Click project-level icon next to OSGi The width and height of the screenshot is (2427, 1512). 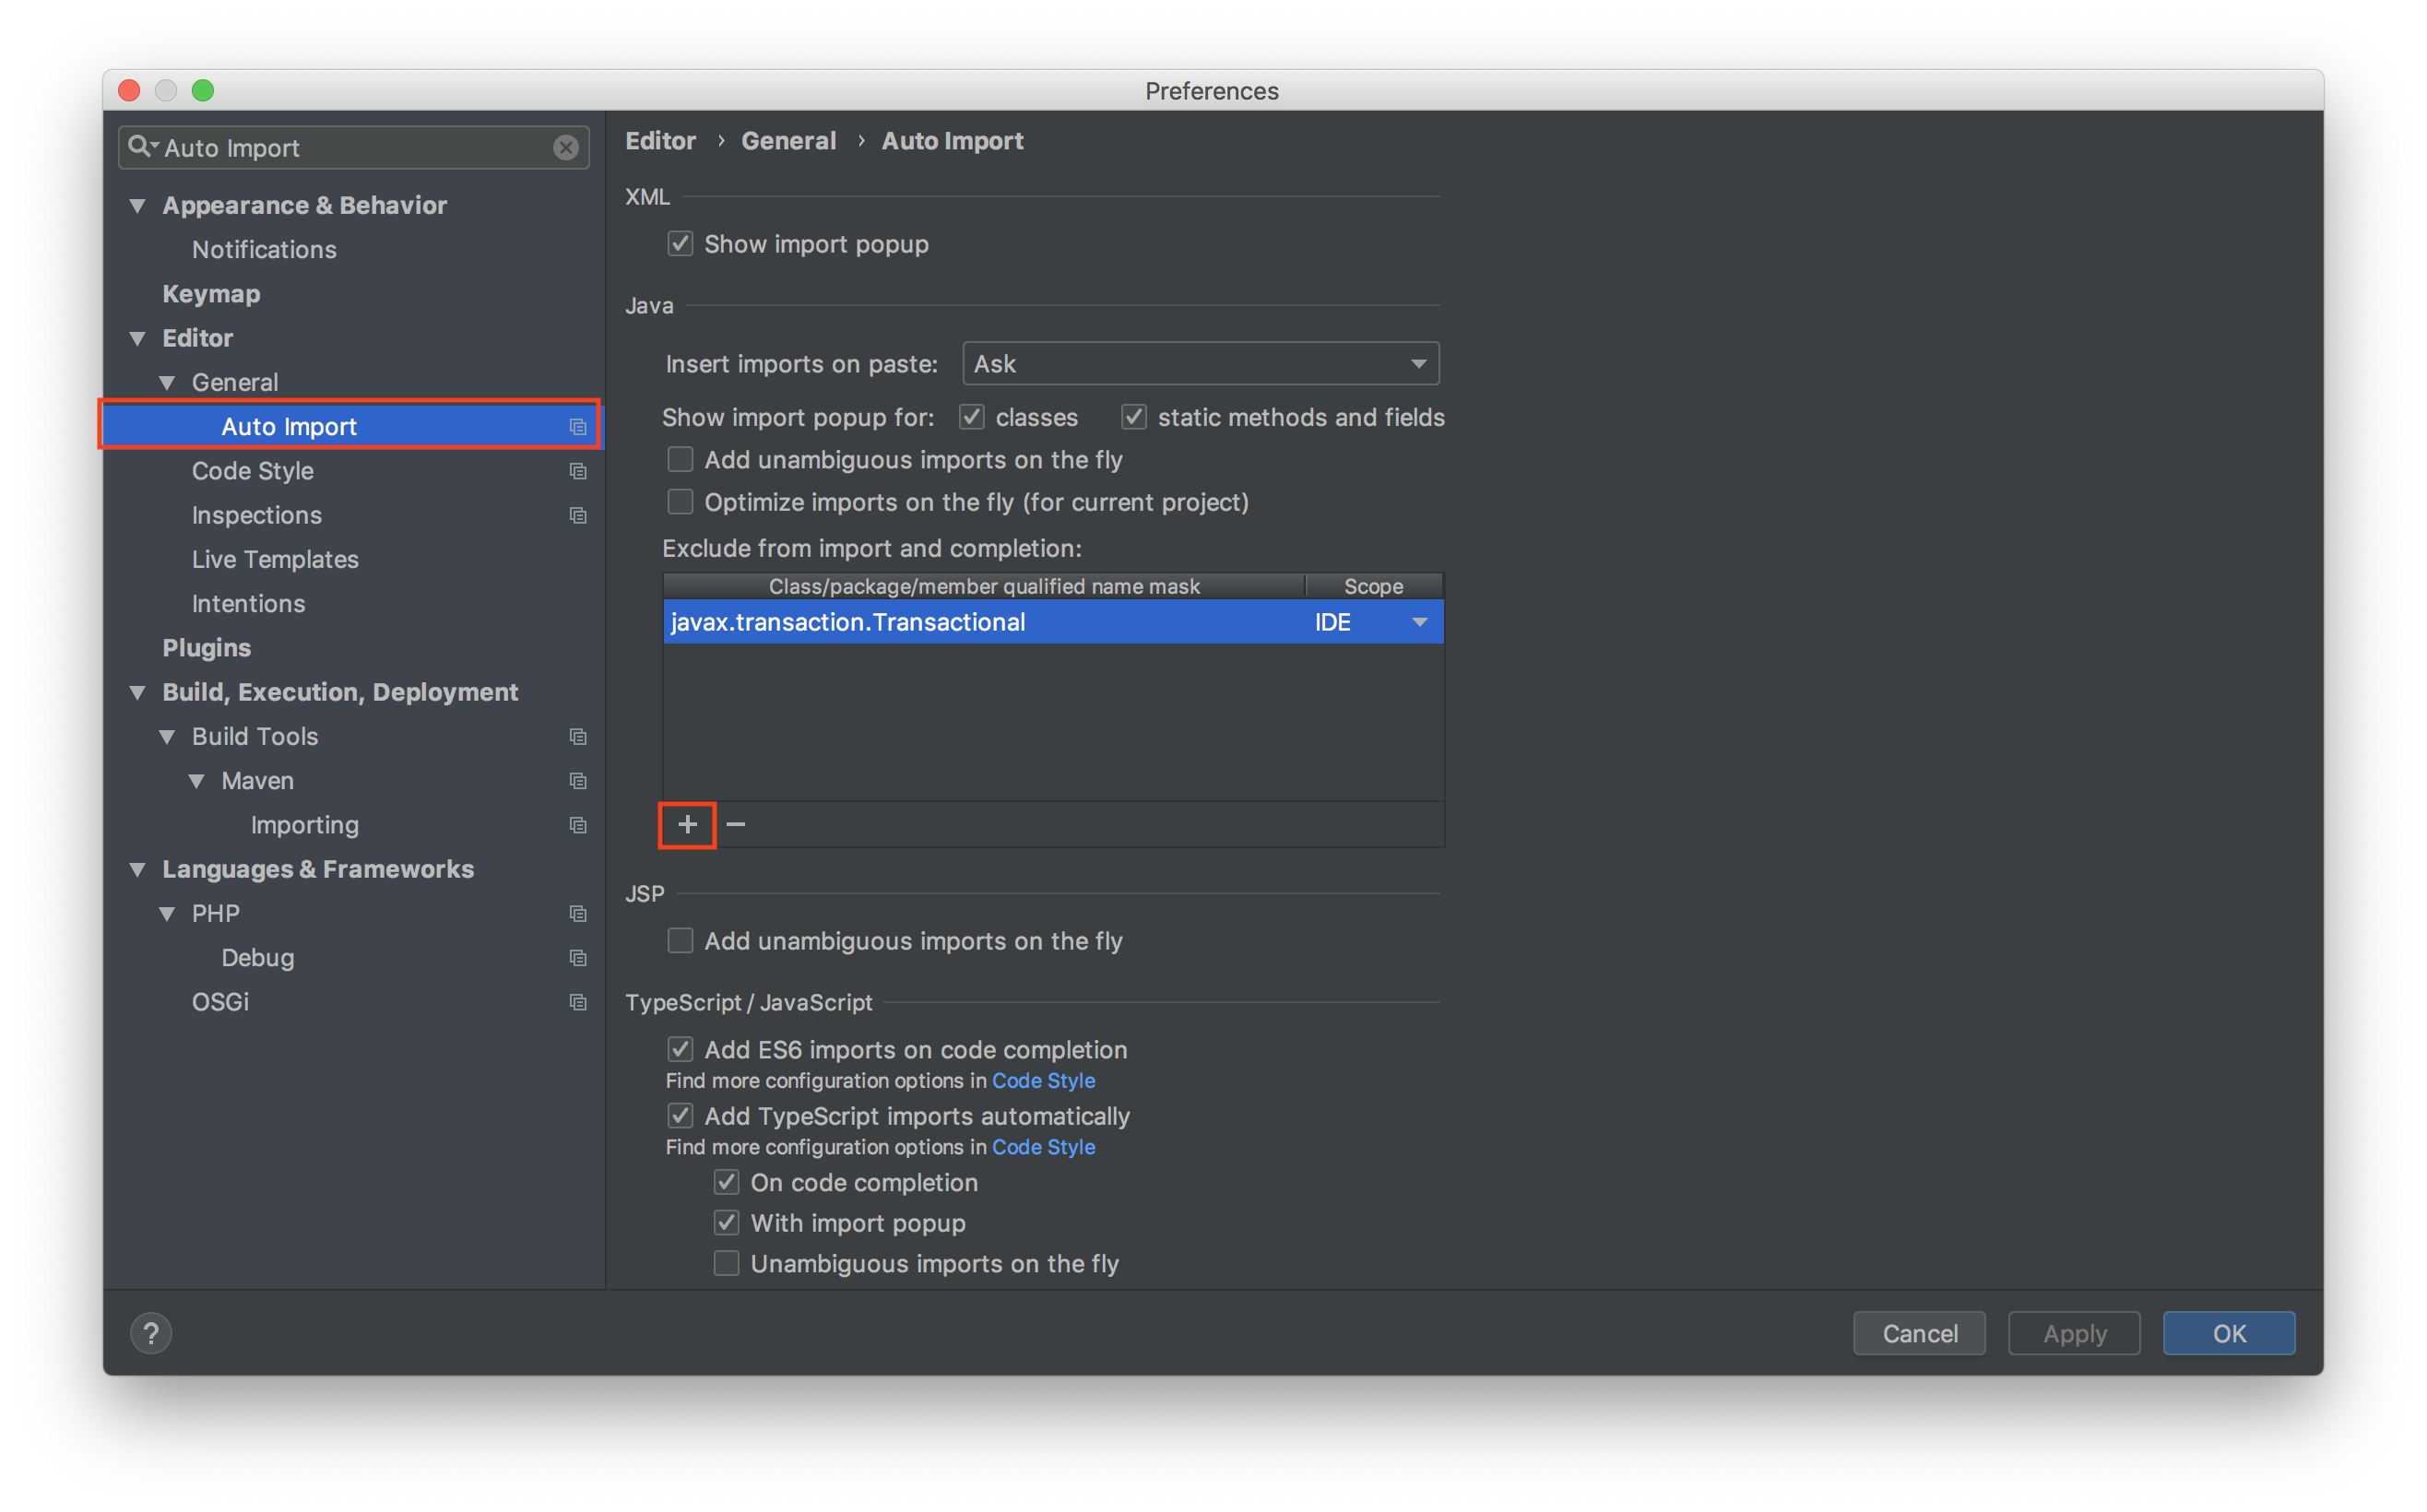(578, 1002)
